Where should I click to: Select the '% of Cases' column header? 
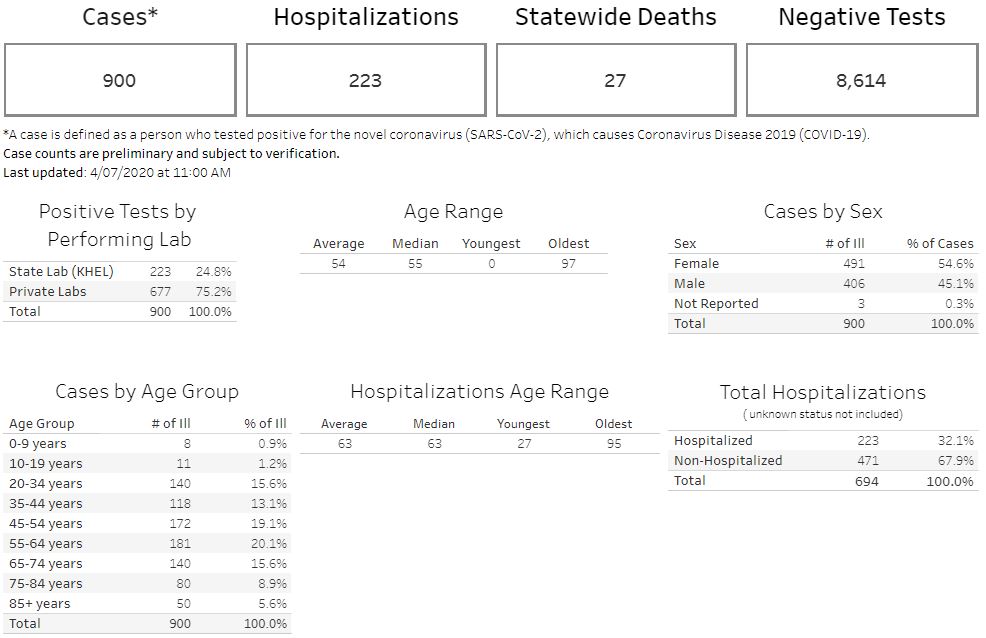point(940,243)
